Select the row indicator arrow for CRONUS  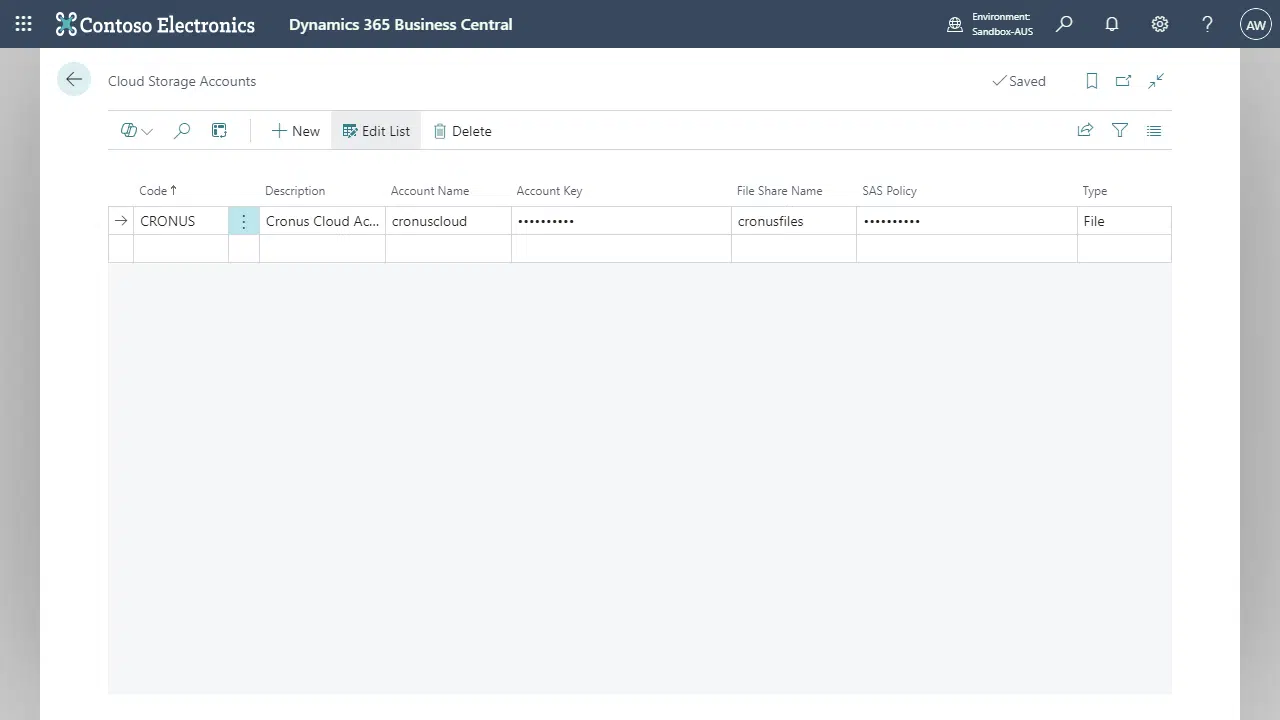point(121,221)
